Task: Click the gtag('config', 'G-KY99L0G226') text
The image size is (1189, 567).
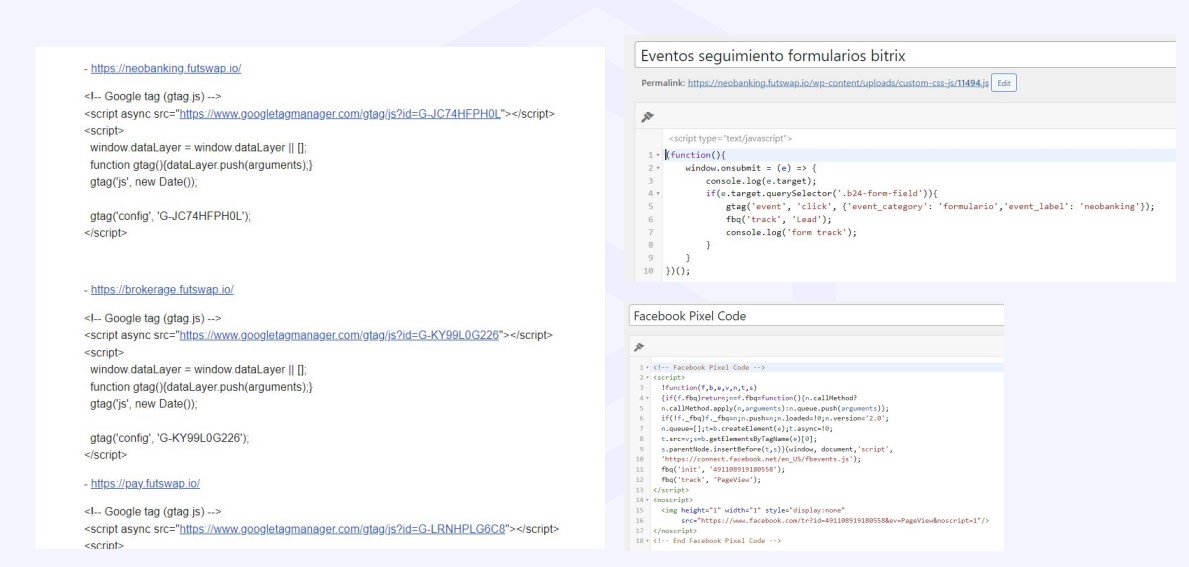Action: pyautogui.click(x=169, y=438)
